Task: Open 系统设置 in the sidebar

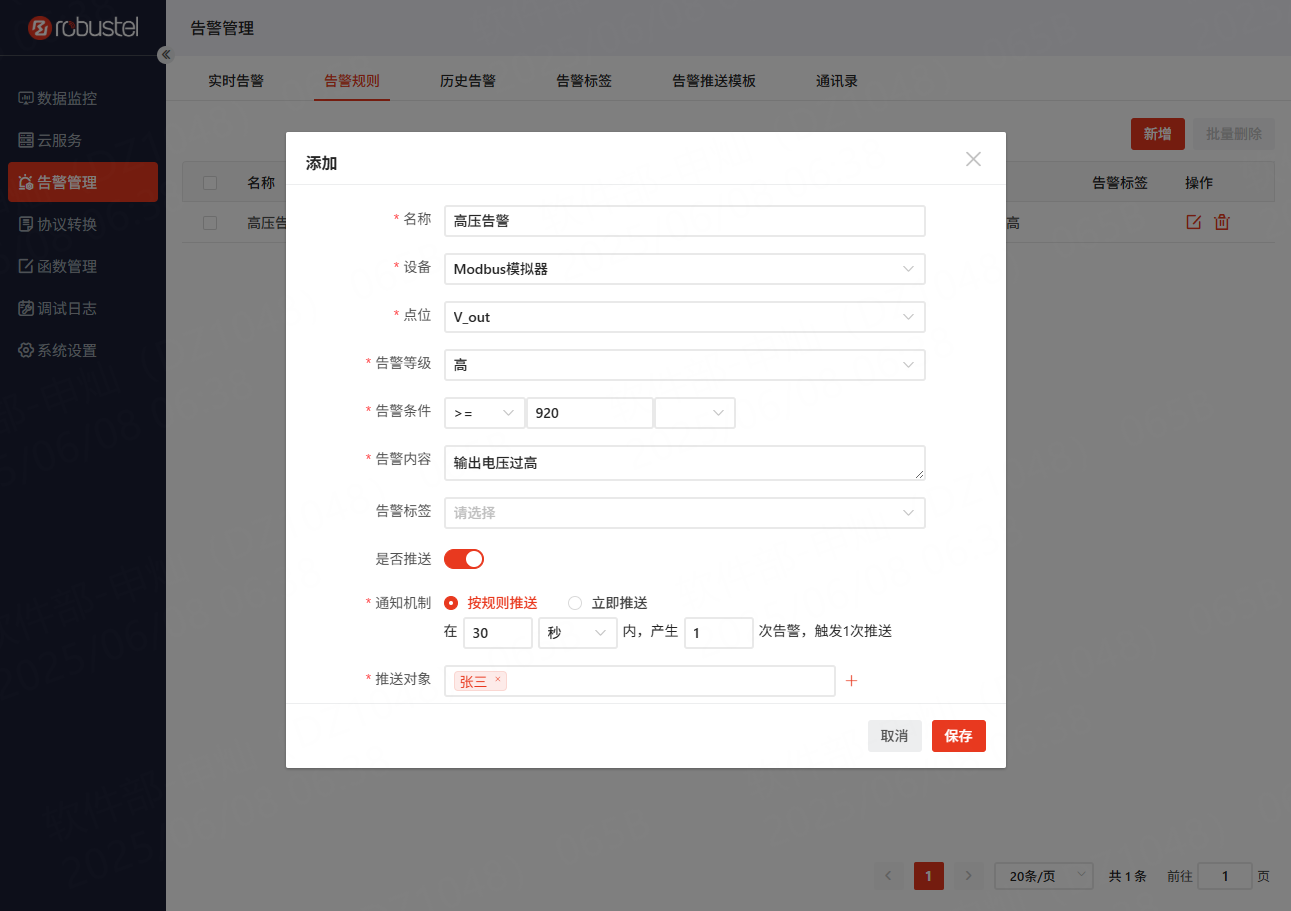Action: tap(67, 351)
